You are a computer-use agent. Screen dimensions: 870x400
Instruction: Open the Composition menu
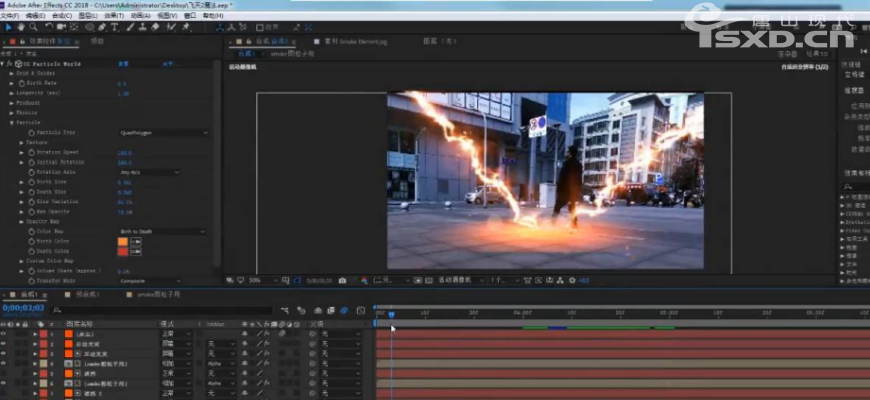62,16
